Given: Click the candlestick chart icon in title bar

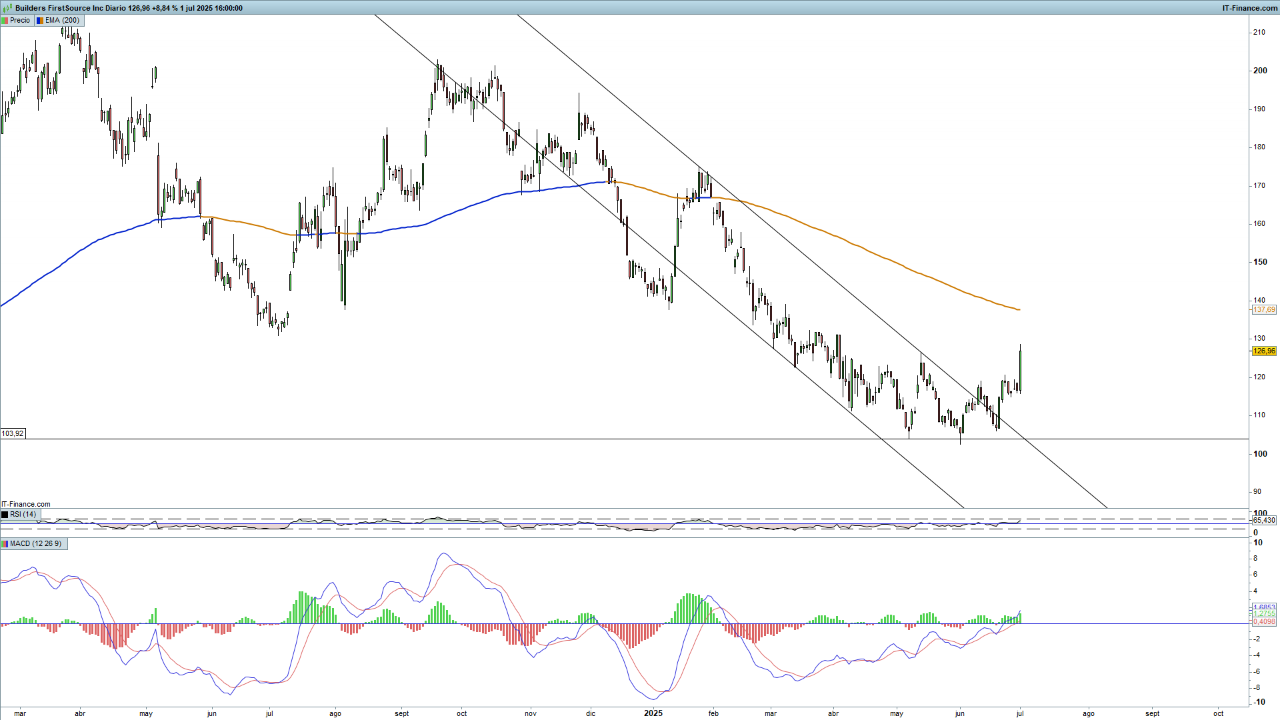Looking at the screenshot, I should (7, 7).
